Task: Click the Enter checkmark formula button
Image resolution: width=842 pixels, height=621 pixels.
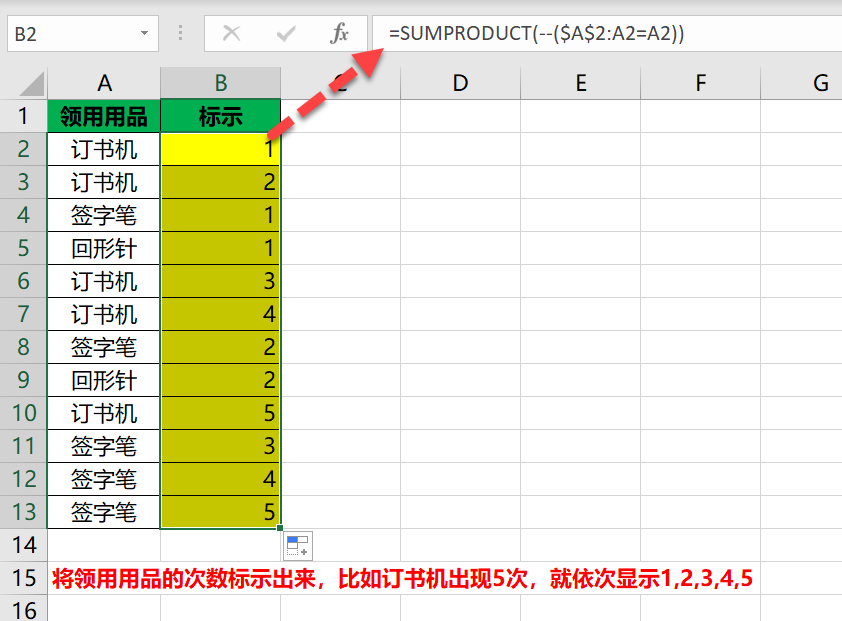Action: (286, 34)
